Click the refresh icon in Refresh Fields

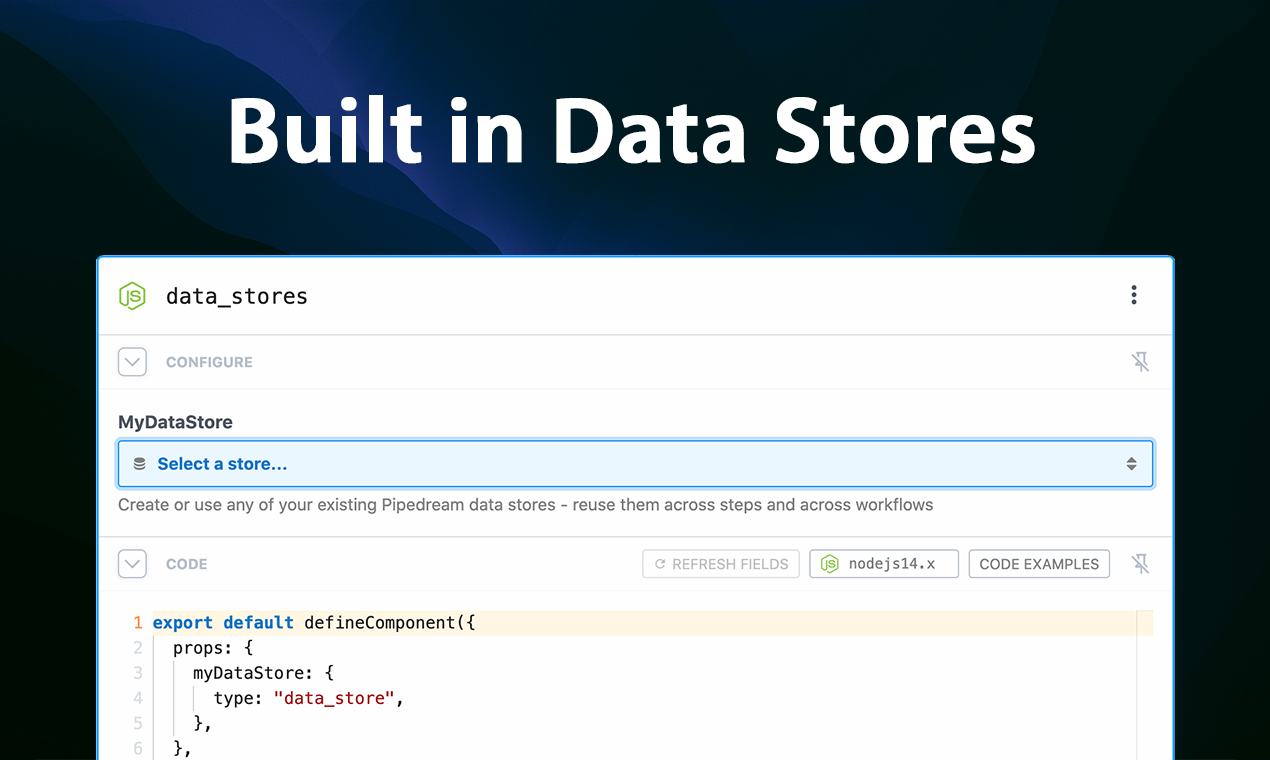tap(659, 564)
